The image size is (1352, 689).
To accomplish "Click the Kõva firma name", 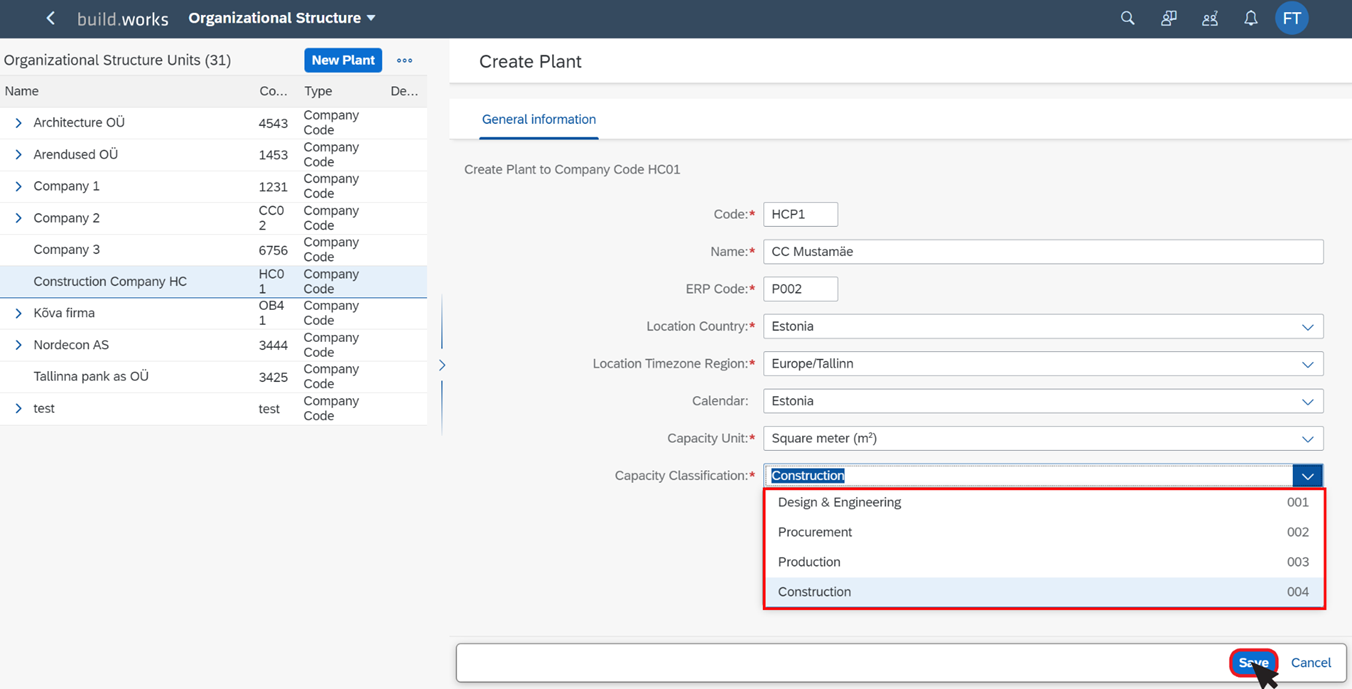I will (x=64, y=313).
